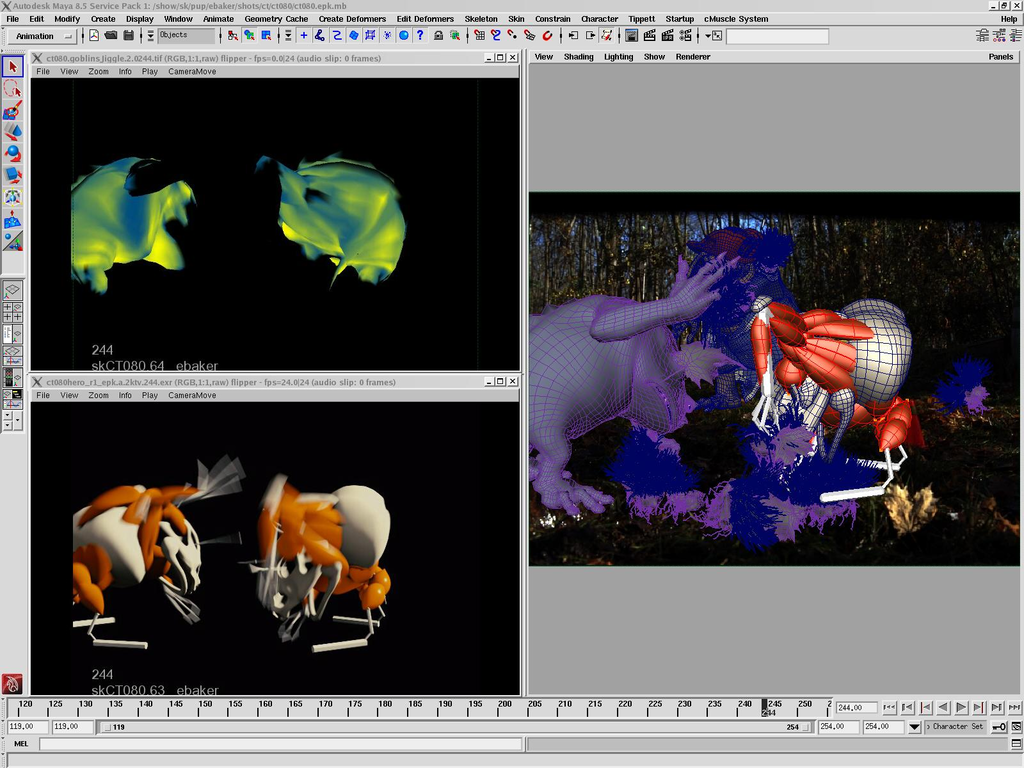The image size is (1024, 768).
Task: Choose the Rotate tool with blue sphere
Action: (13, 153)
